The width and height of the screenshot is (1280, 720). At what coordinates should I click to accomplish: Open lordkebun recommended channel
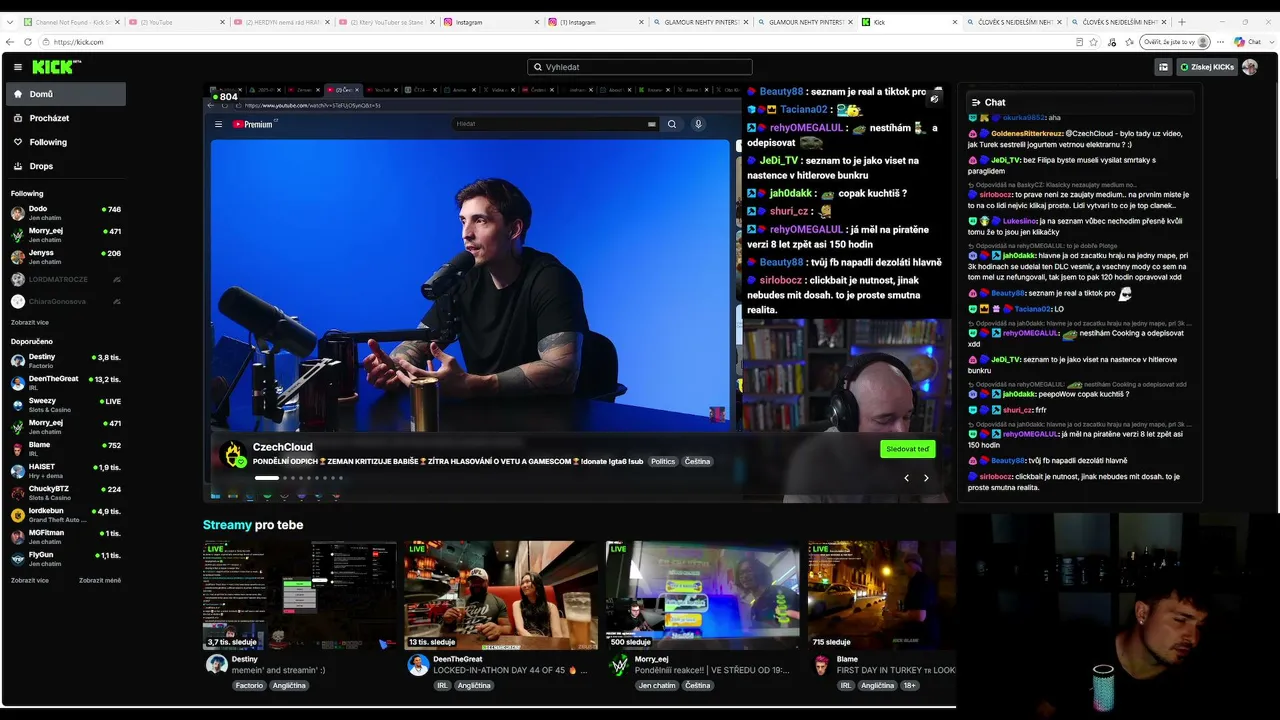pos(65,514)
